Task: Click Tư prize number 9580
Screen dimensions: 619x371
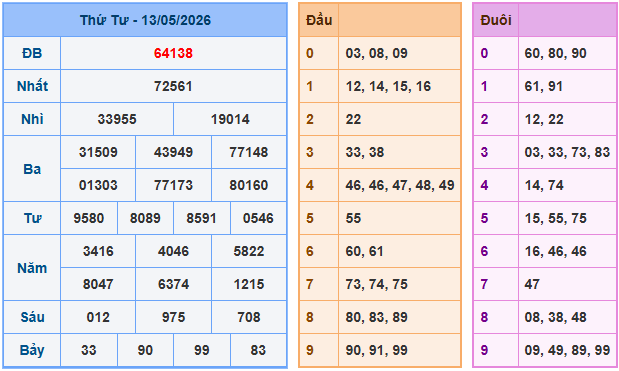Action: coord(89,218)
